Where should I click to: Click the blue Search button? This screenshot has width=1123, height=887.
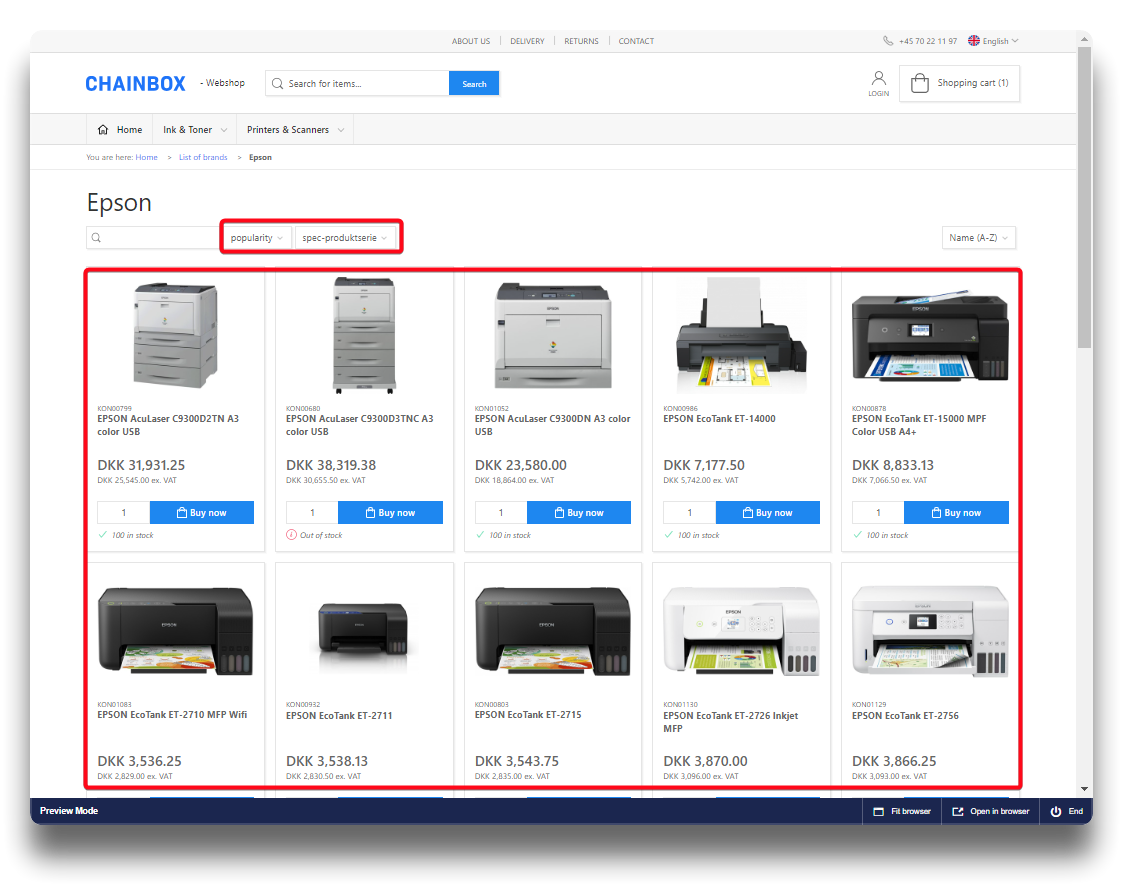(474, 84)
